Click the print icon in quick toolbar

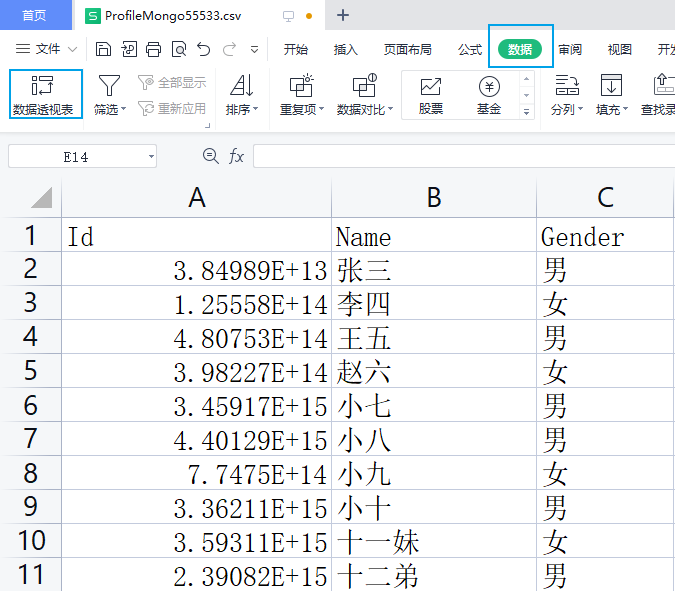[153, 49]
